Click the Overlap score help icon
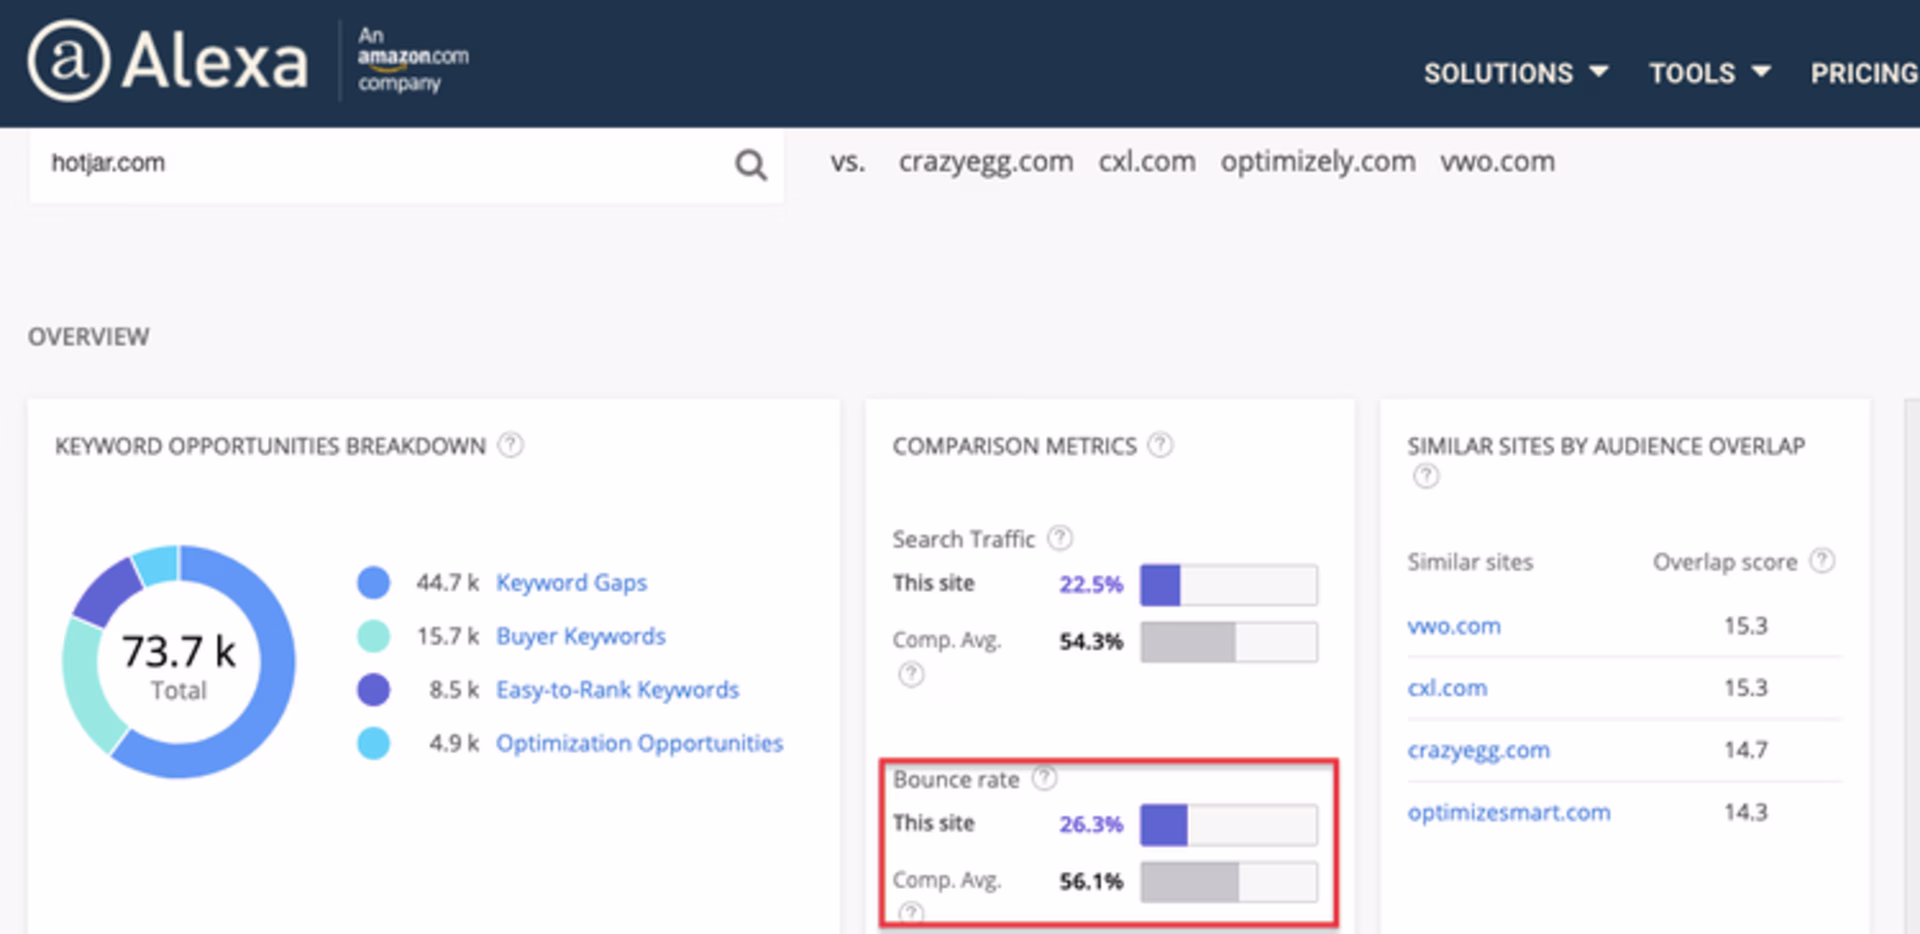The image size is (1920, 934). click(x=1823, y=561)
